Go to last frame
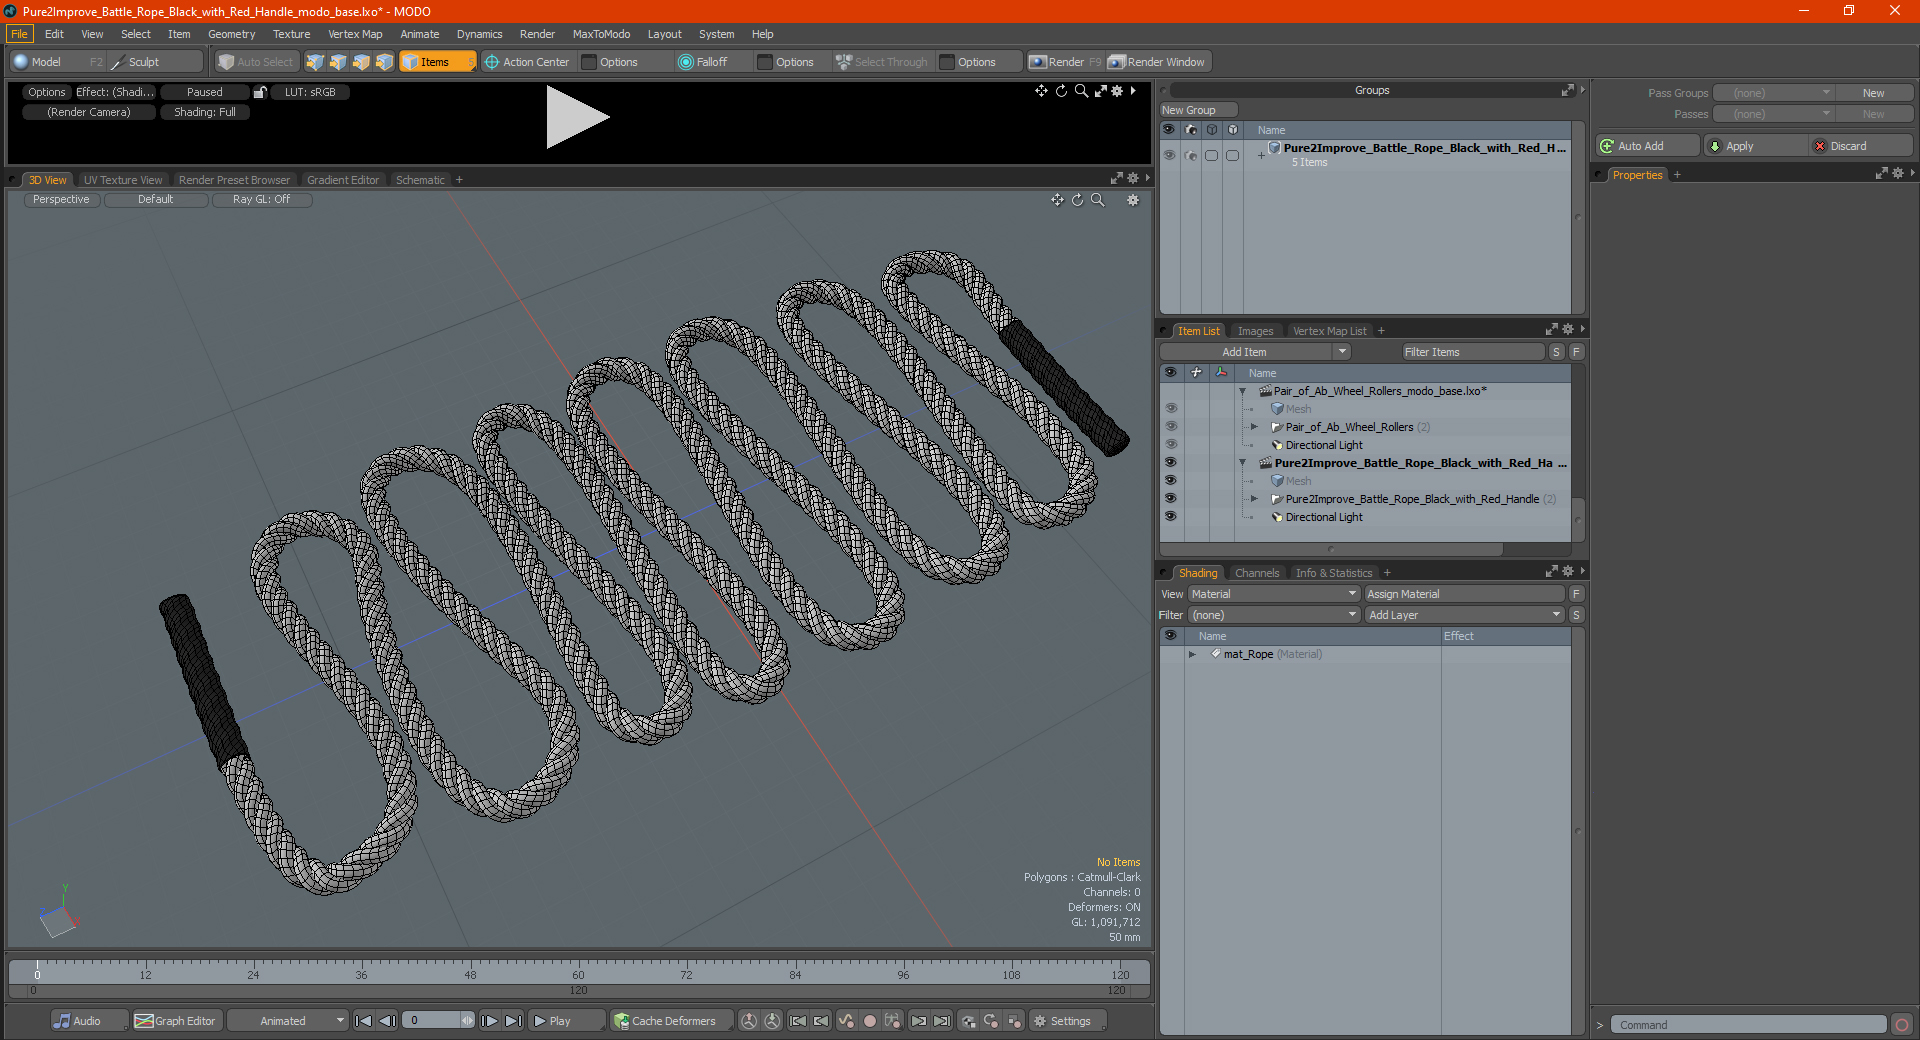This screenshot has height=1040, width=1920. click(x=513, y=1021)
